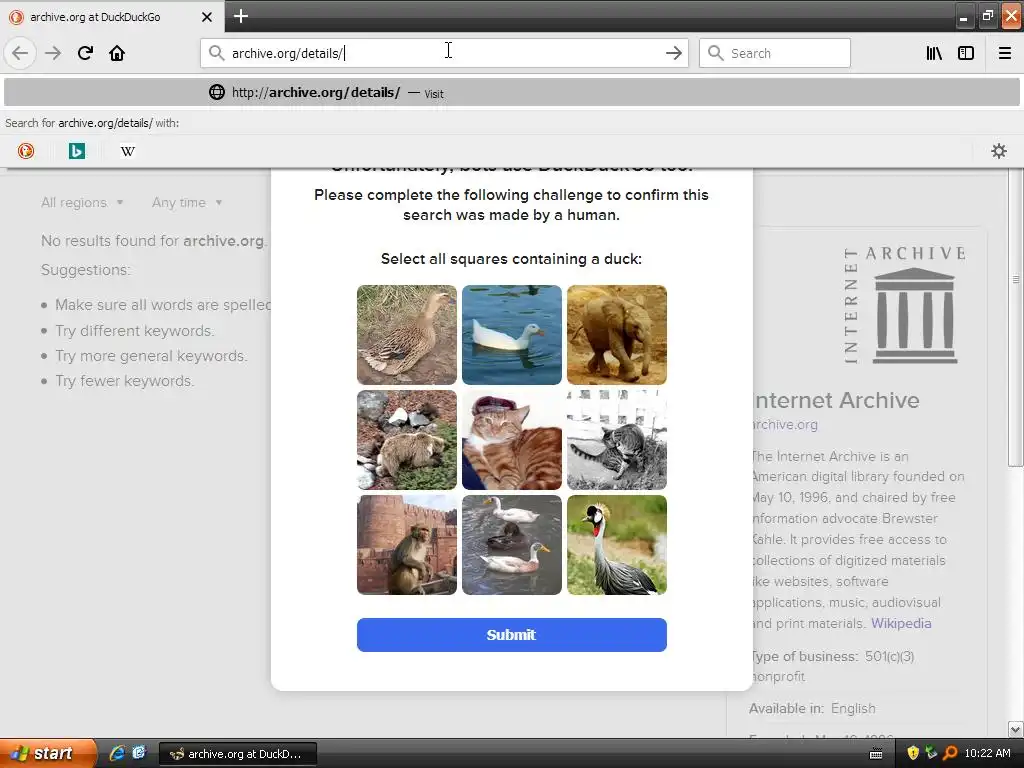Search with the Wikipedia W icon

coord(128,151)
